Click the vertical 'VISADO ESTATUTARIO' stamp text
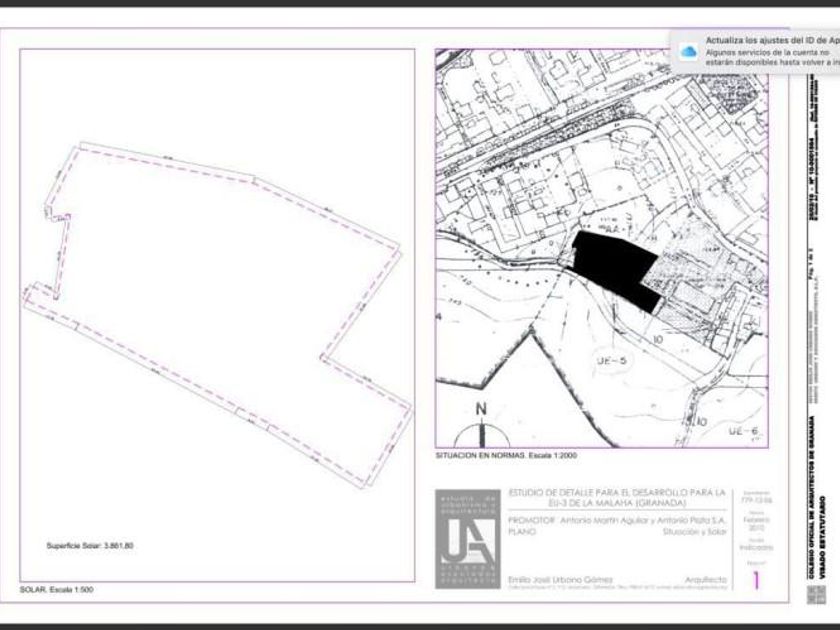 [823, 537]
